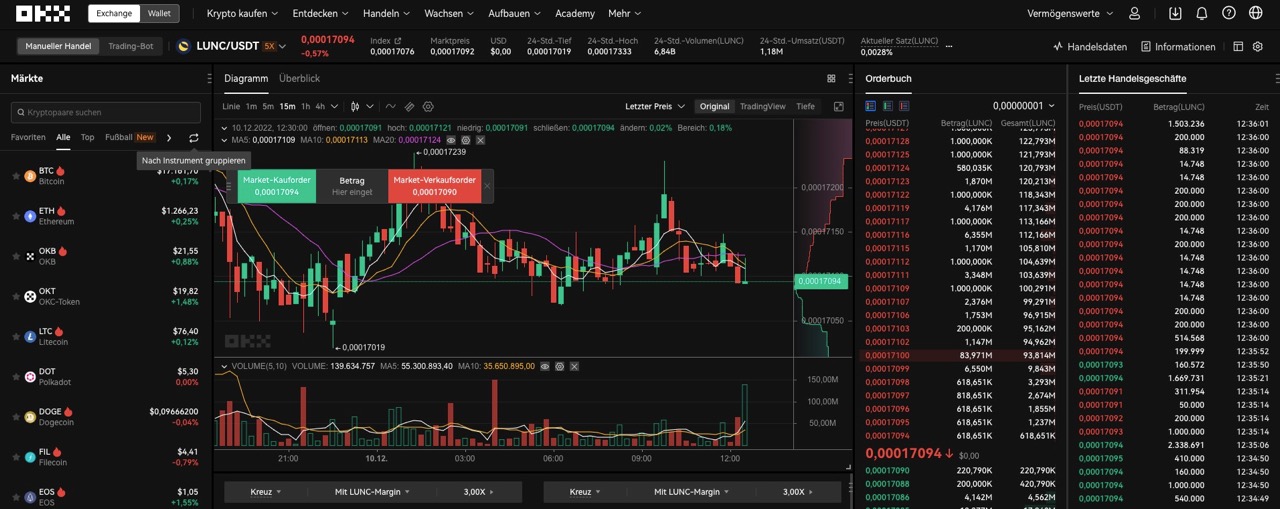
Task: Click the Market-Verkaufsorder button
Action: coord(434,186)
